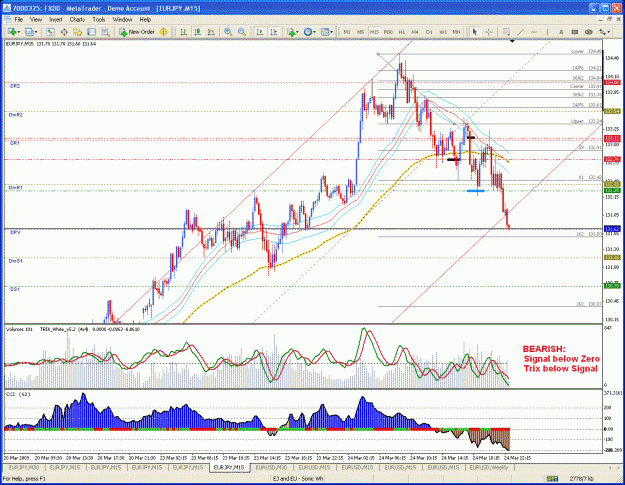
Task: Show the Navigator panel
Action: click(77, 32)
